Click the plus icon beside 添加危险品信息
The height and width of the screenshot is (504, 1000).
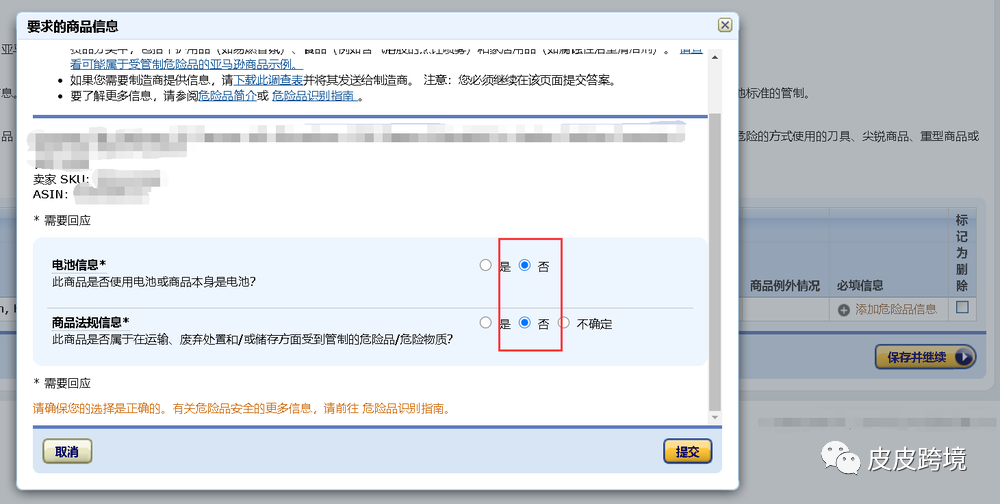tap(844, 310)
